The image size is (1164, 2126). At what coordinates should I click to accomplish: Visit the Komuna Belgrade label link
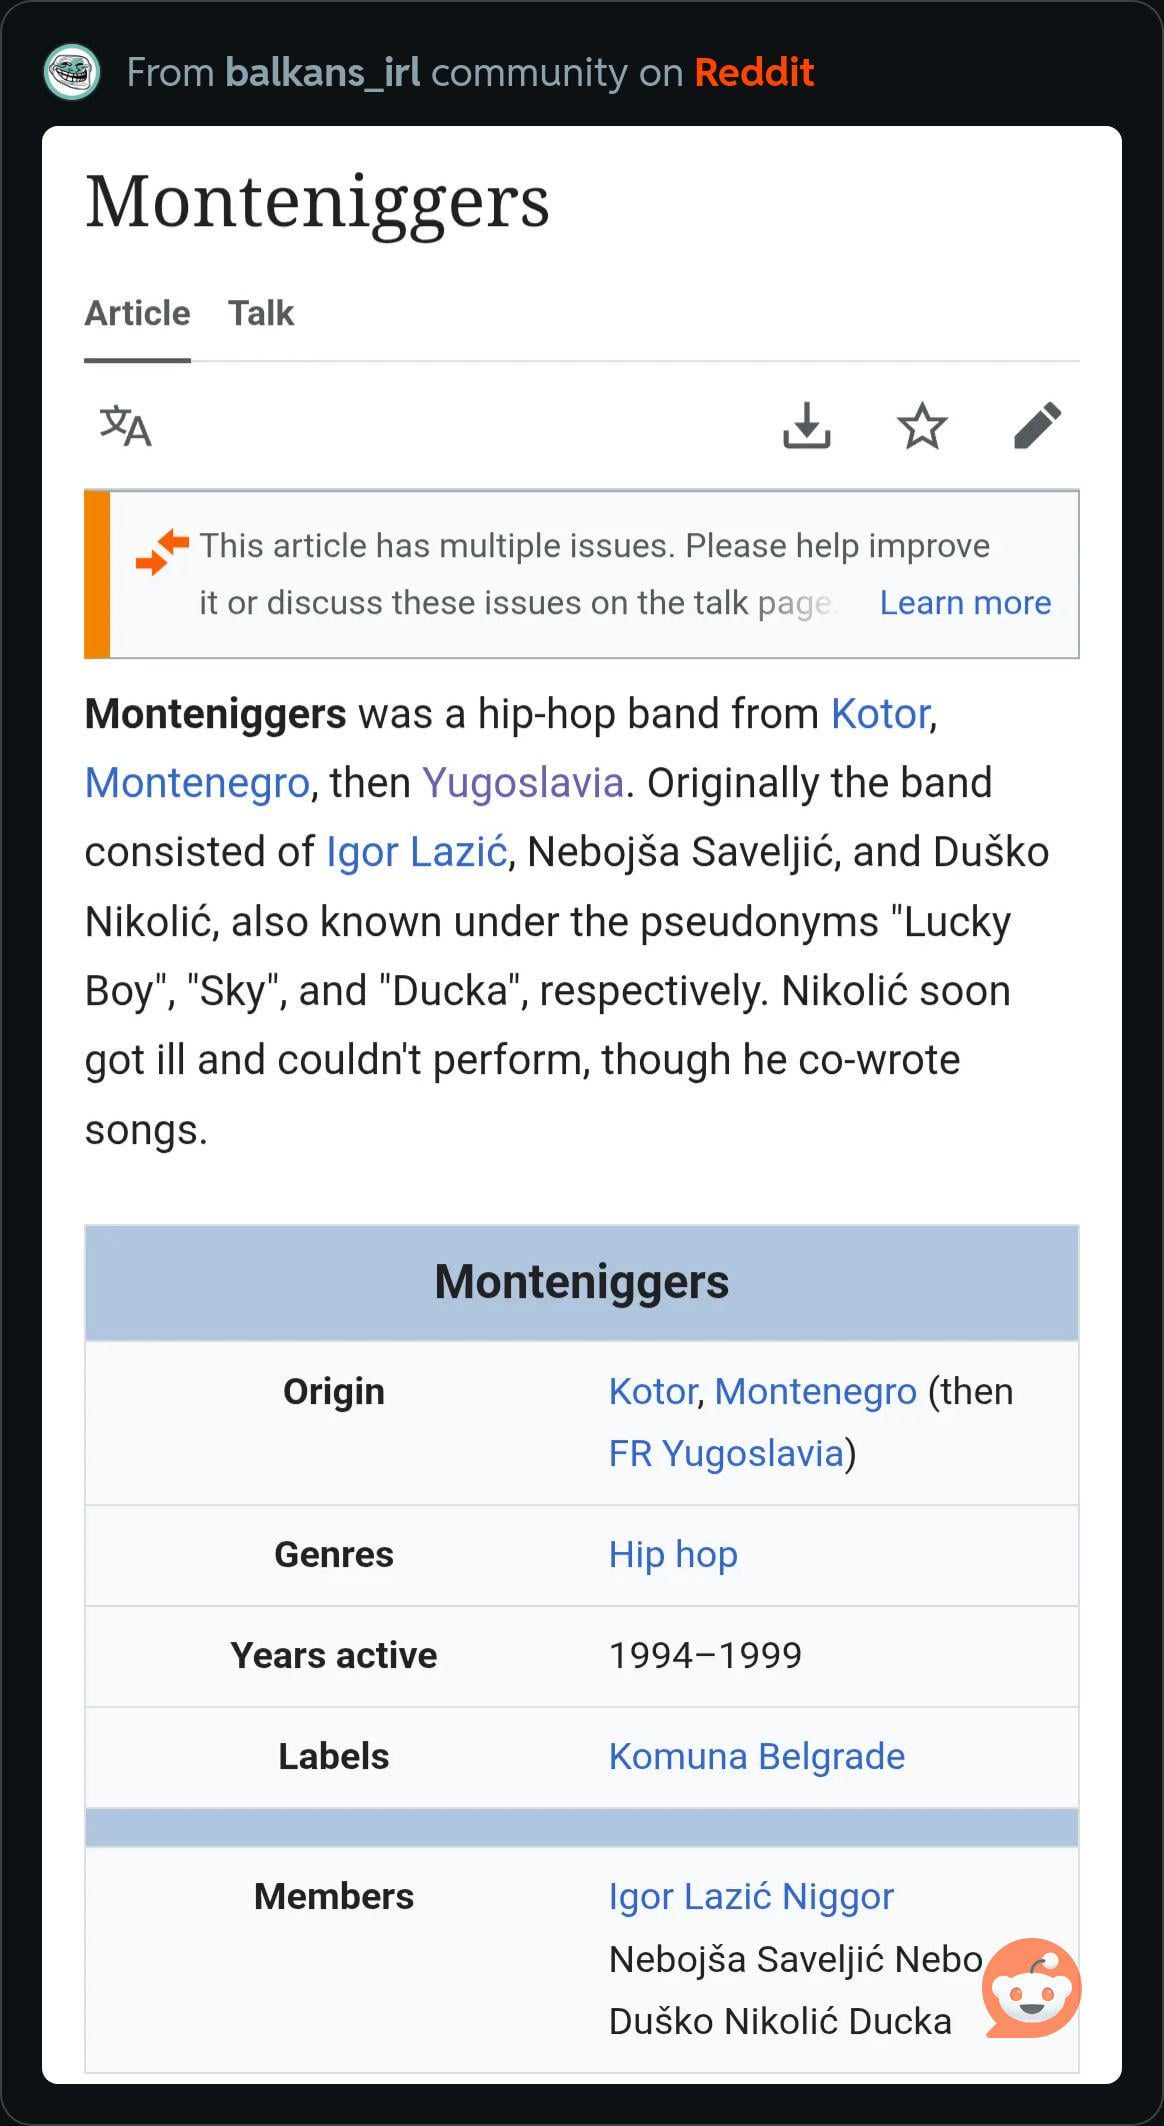tap(757, 1757)
